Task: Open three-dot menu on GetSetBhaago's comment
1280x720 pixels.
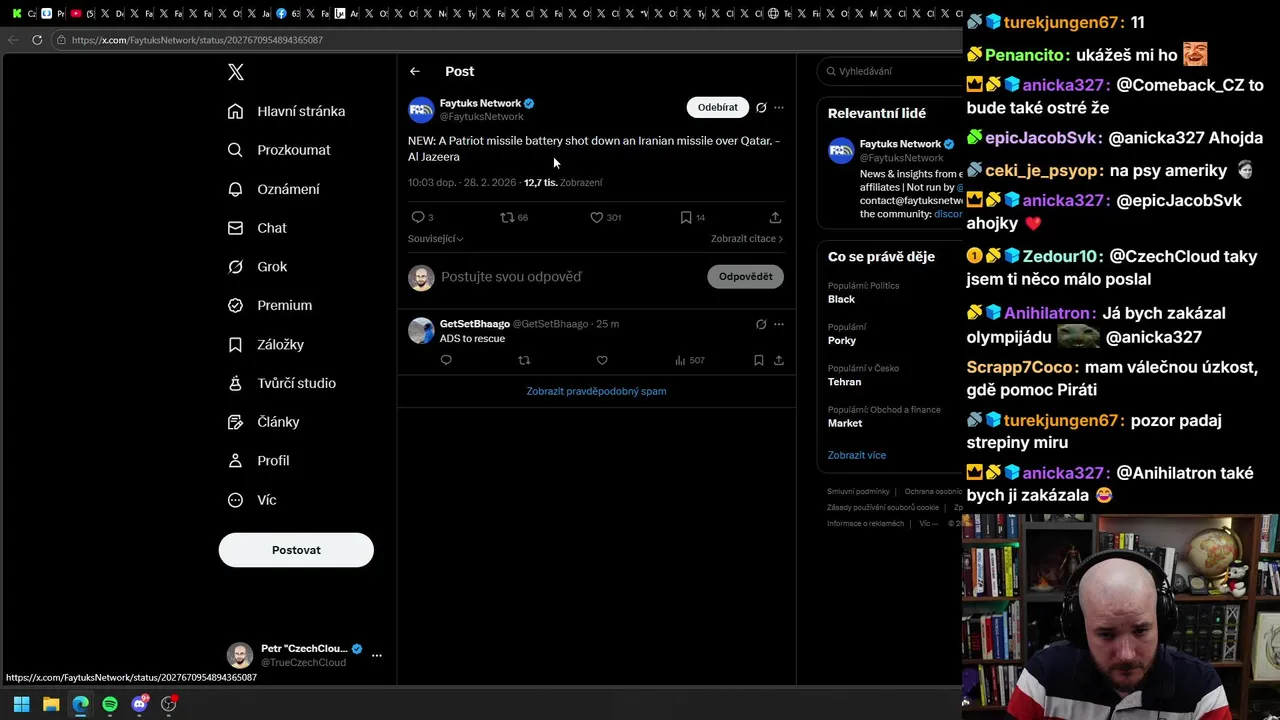Action: (779, 324)
